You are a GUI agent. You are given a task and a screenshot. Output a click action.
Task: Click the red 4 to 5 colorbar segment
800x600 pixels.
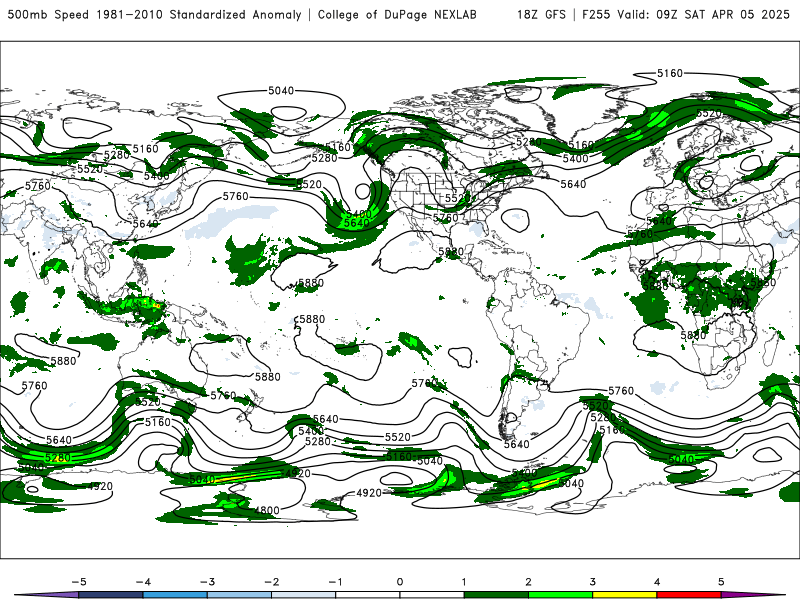pos(689,595)
